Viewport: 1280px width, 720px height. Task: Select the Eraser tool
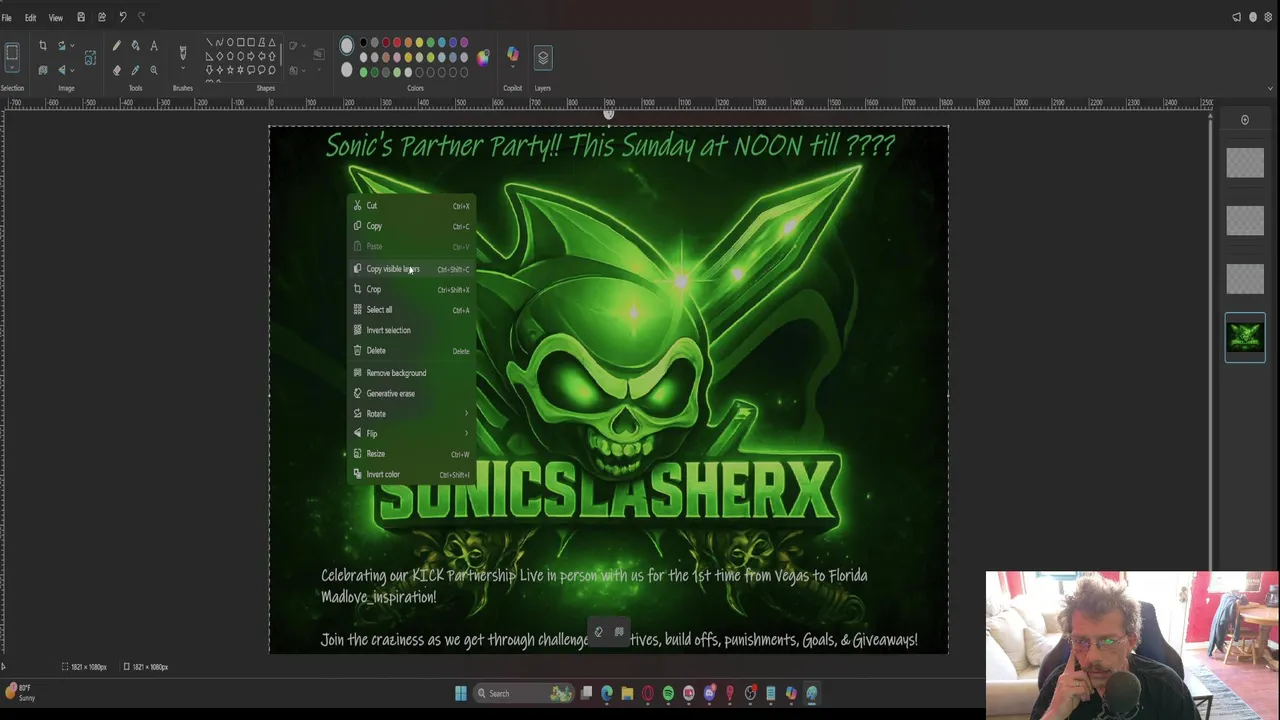coord(116,70)
